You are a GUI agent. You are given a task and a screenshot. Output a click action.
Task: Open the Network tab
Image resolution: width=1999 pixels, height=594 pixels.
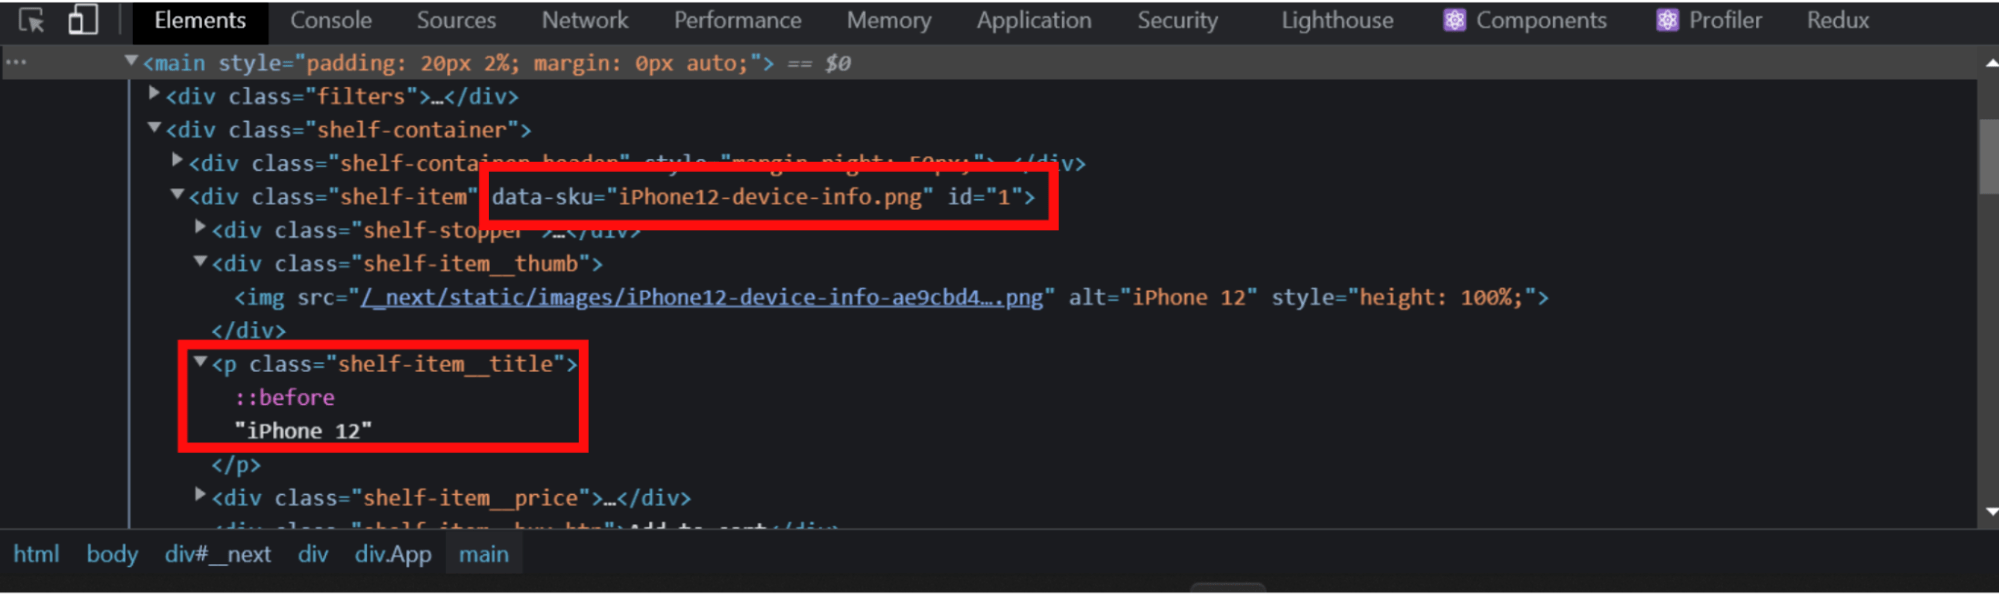[584, 19]
